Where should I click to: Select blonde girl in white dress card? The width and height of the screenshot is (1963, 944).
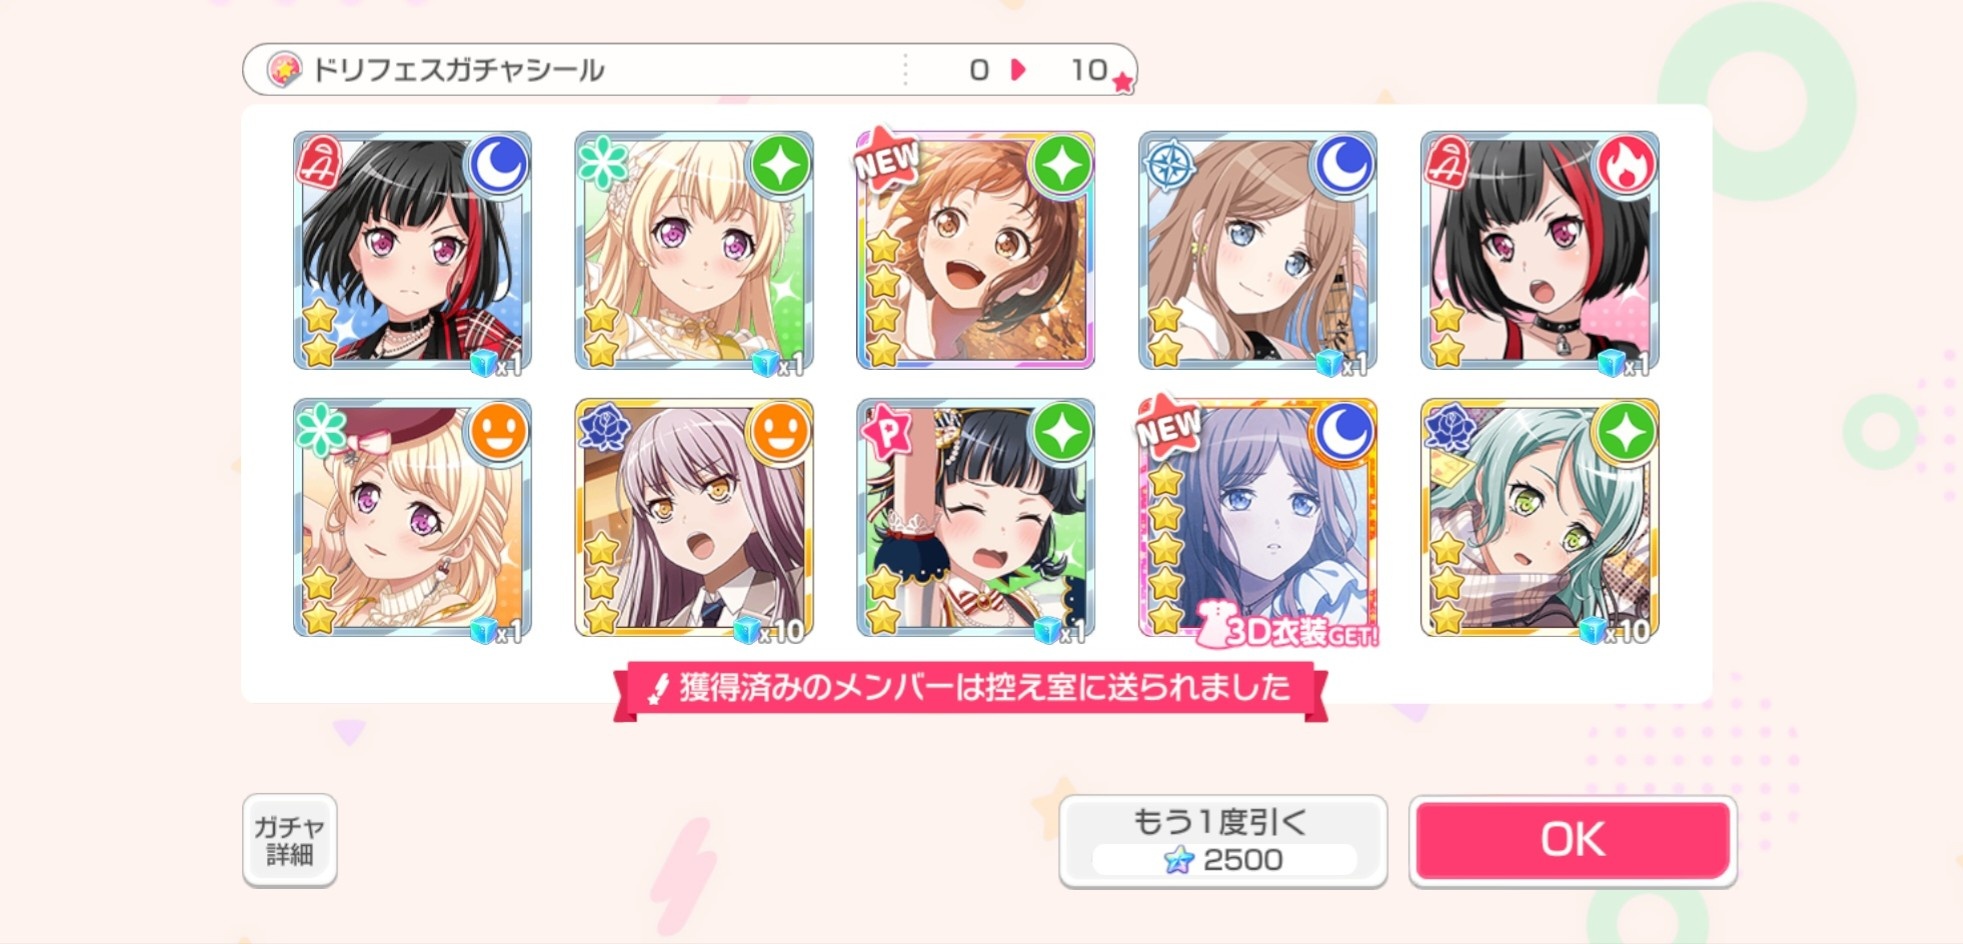pos(694,250)
